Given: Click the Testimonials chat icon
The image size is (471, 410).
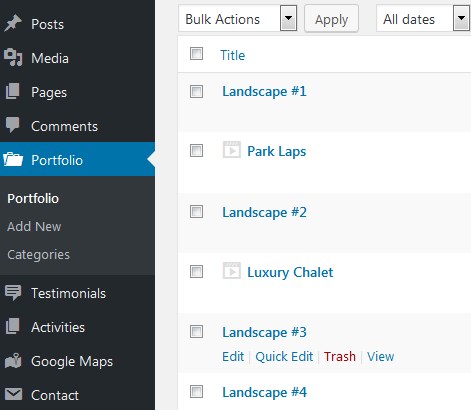Looking at the screenshot, I should [13, 293].
